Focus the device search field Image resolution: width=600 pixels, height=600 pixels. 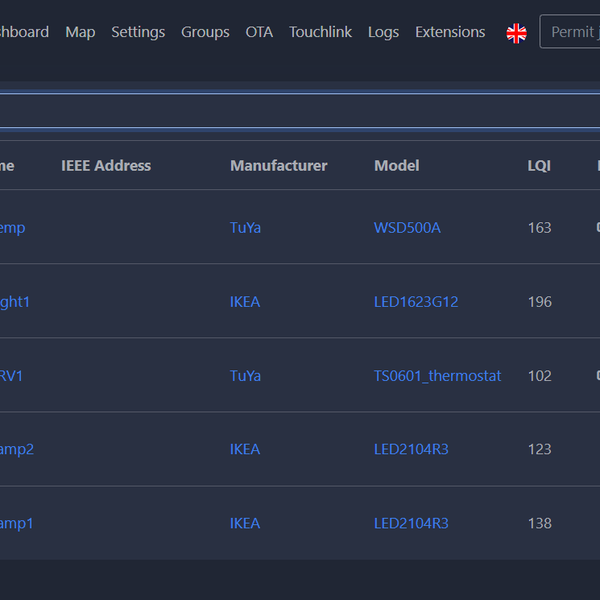pyautogui.click(x=300, y=110)
